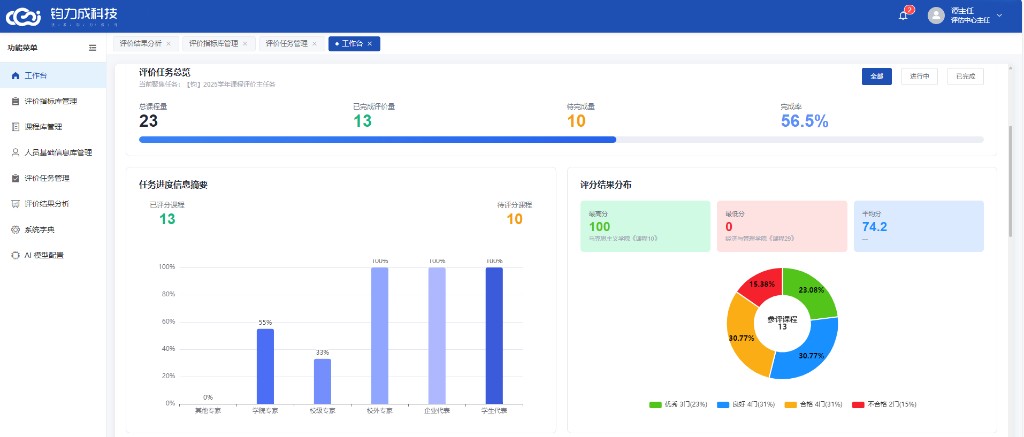Open the user account dropdown arrow

[x=999, y=14]
